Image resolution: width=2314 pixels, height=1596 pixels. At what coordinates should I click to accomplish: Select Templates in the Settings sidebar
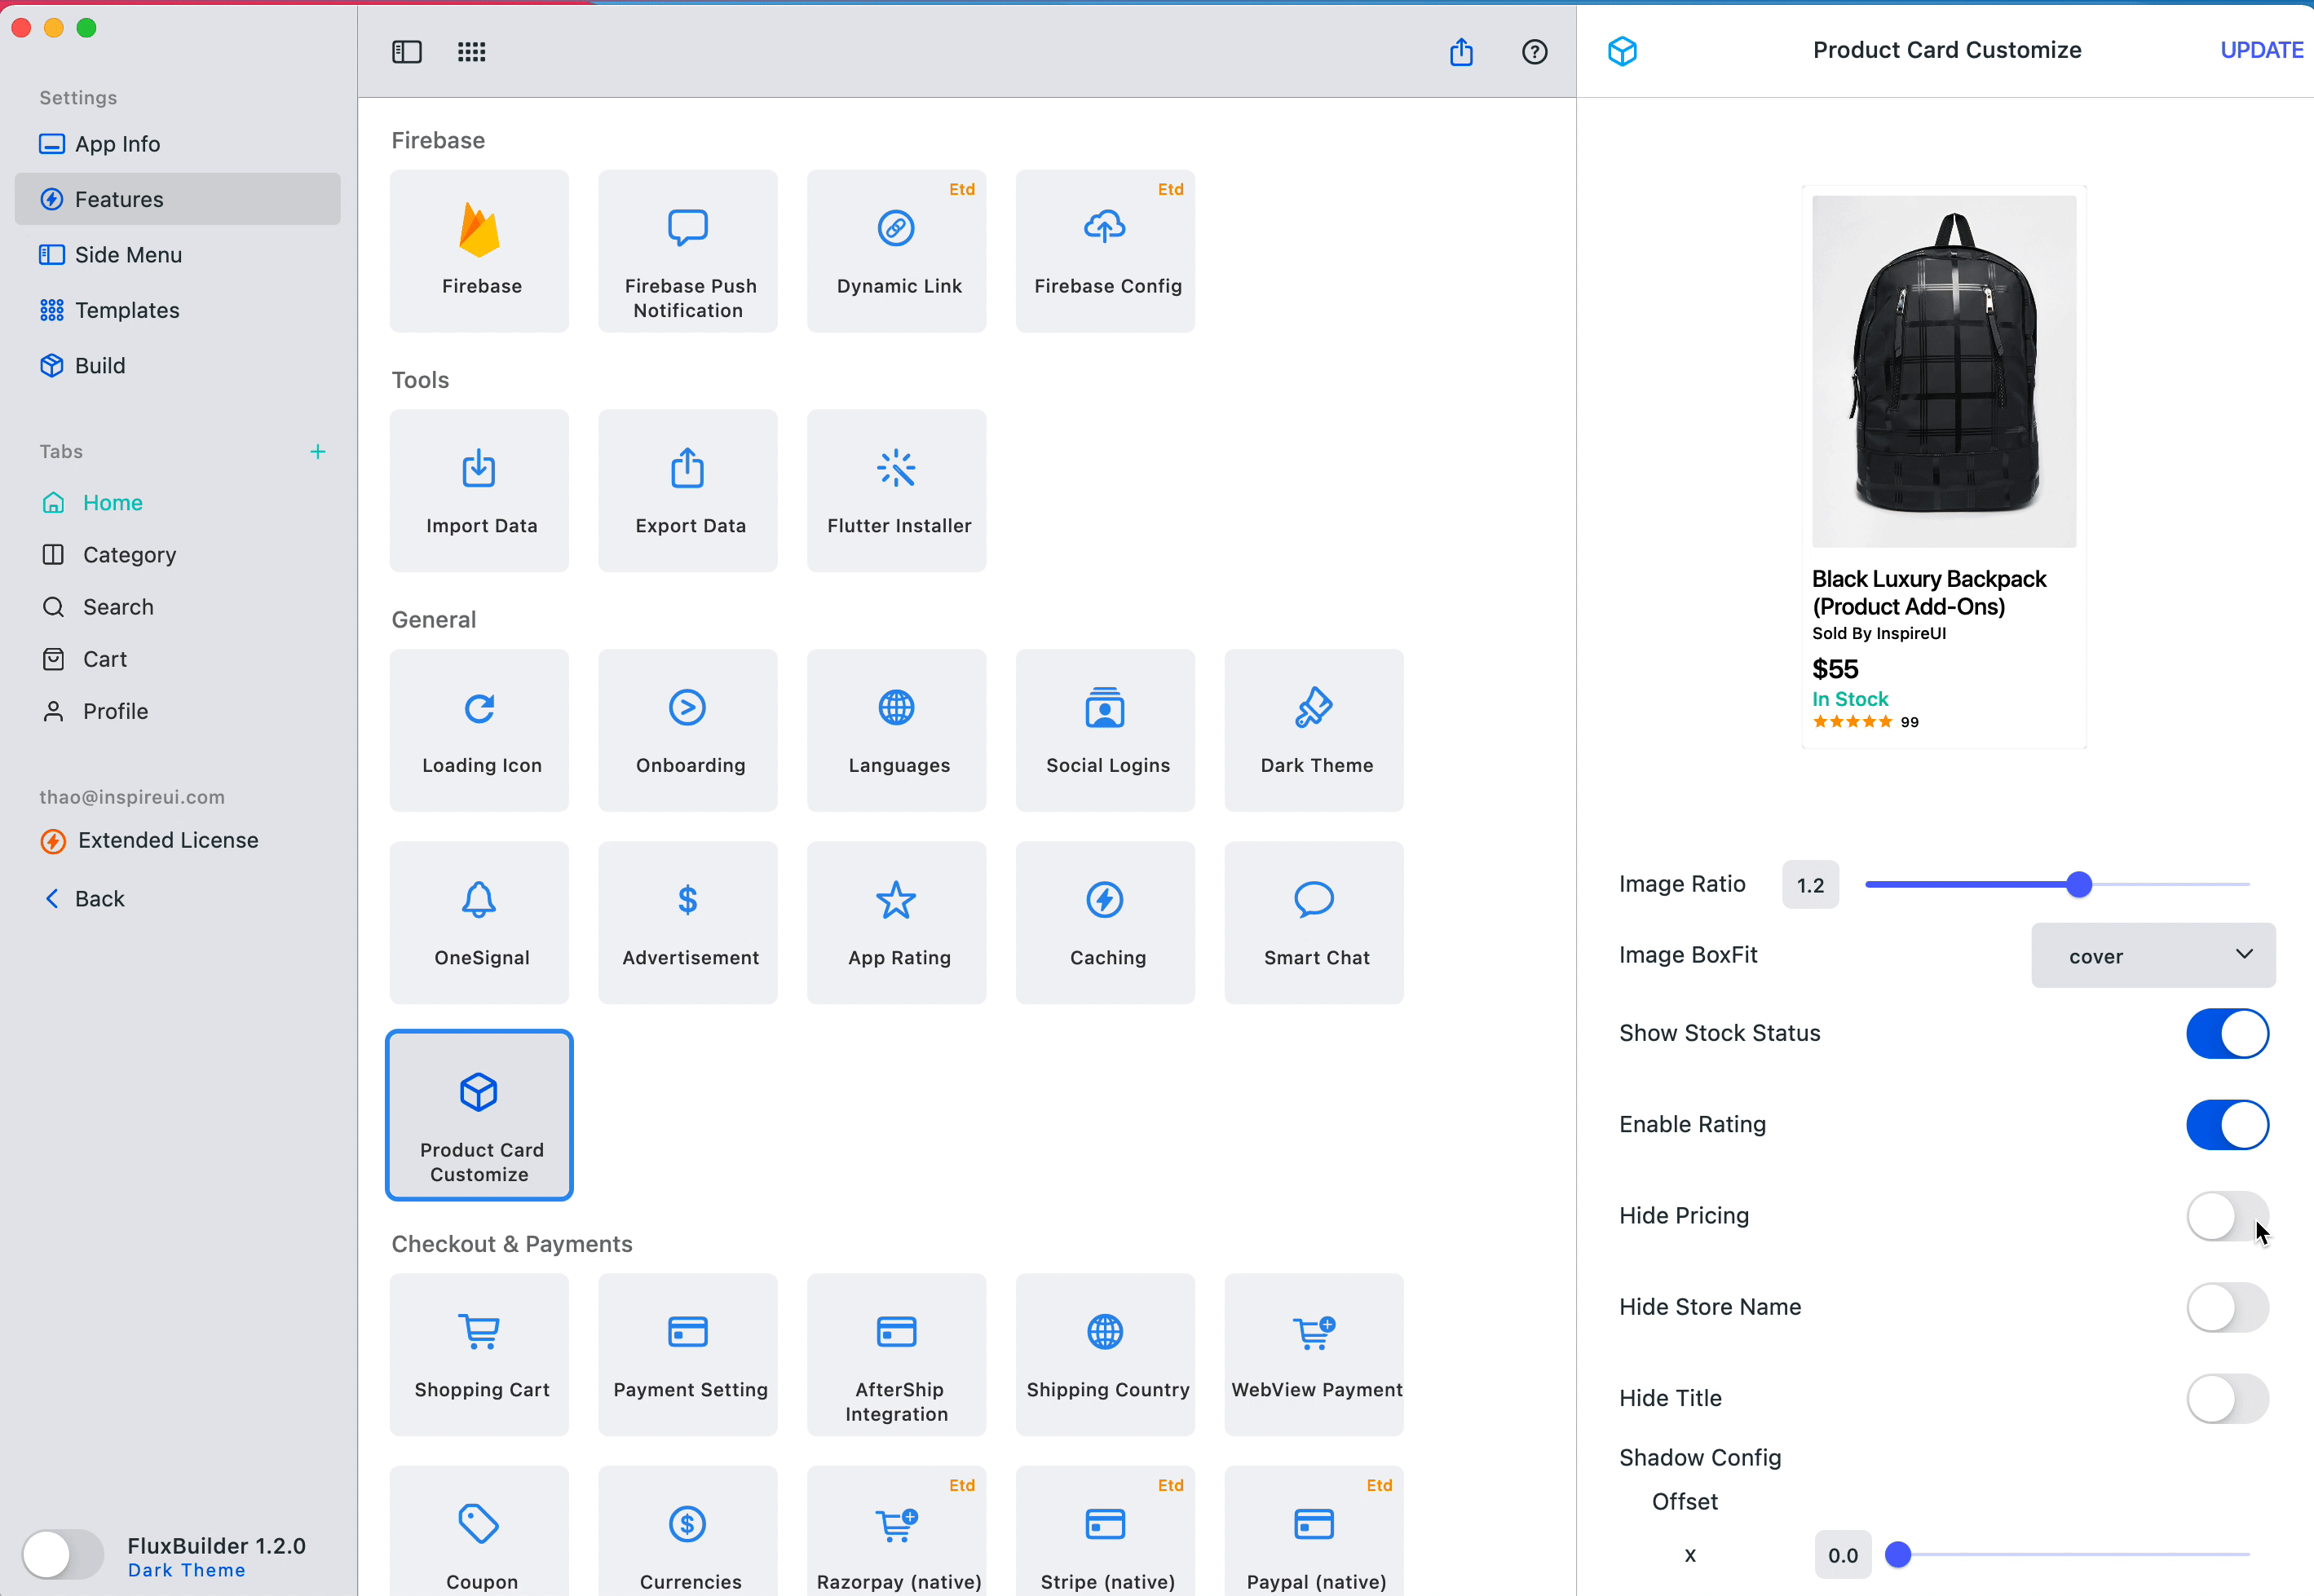(x=127, y=310)
